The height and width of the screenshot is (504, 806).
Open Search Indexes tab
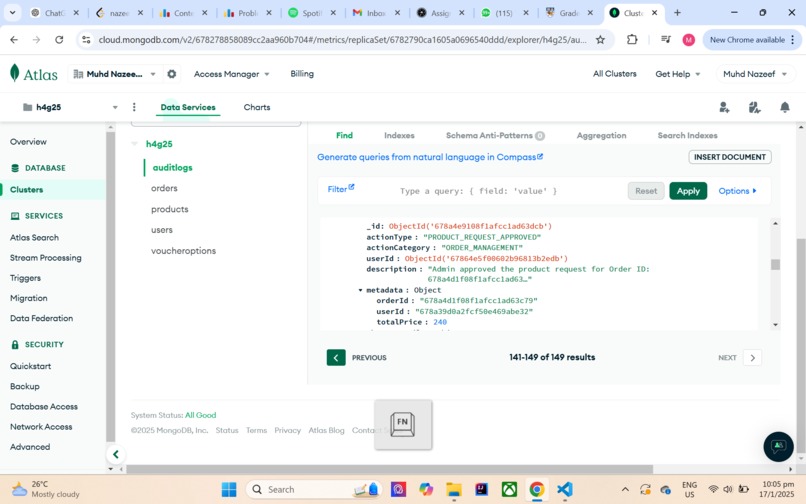[x=687, y=135]
